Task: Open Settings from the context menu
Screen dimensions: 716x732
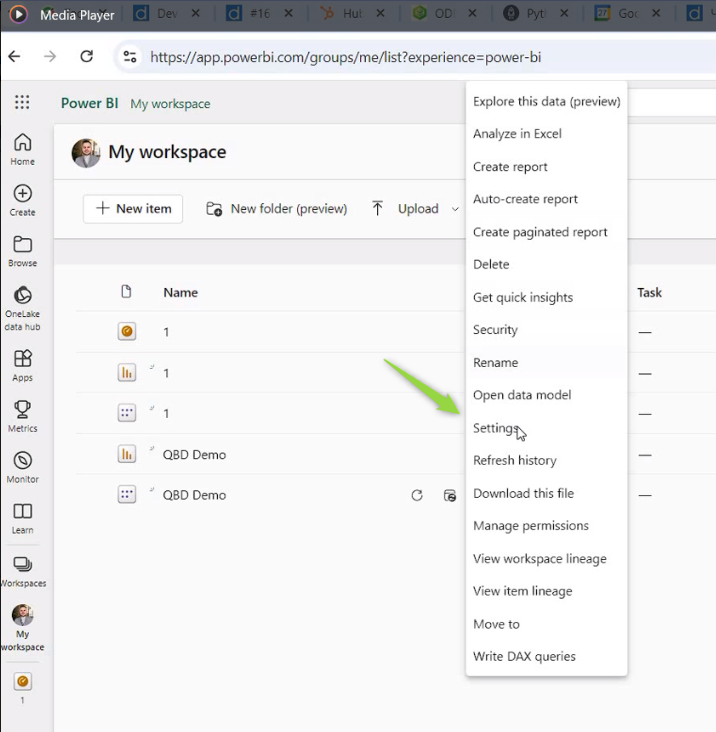Action: coord(547,428)
